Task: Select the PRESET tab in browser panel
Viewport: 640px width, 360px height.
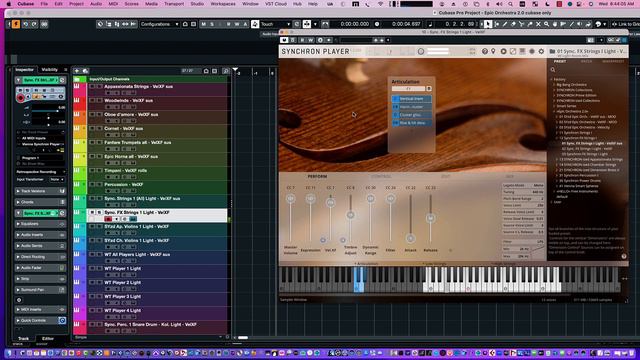Action: click(x=560, y=62)
